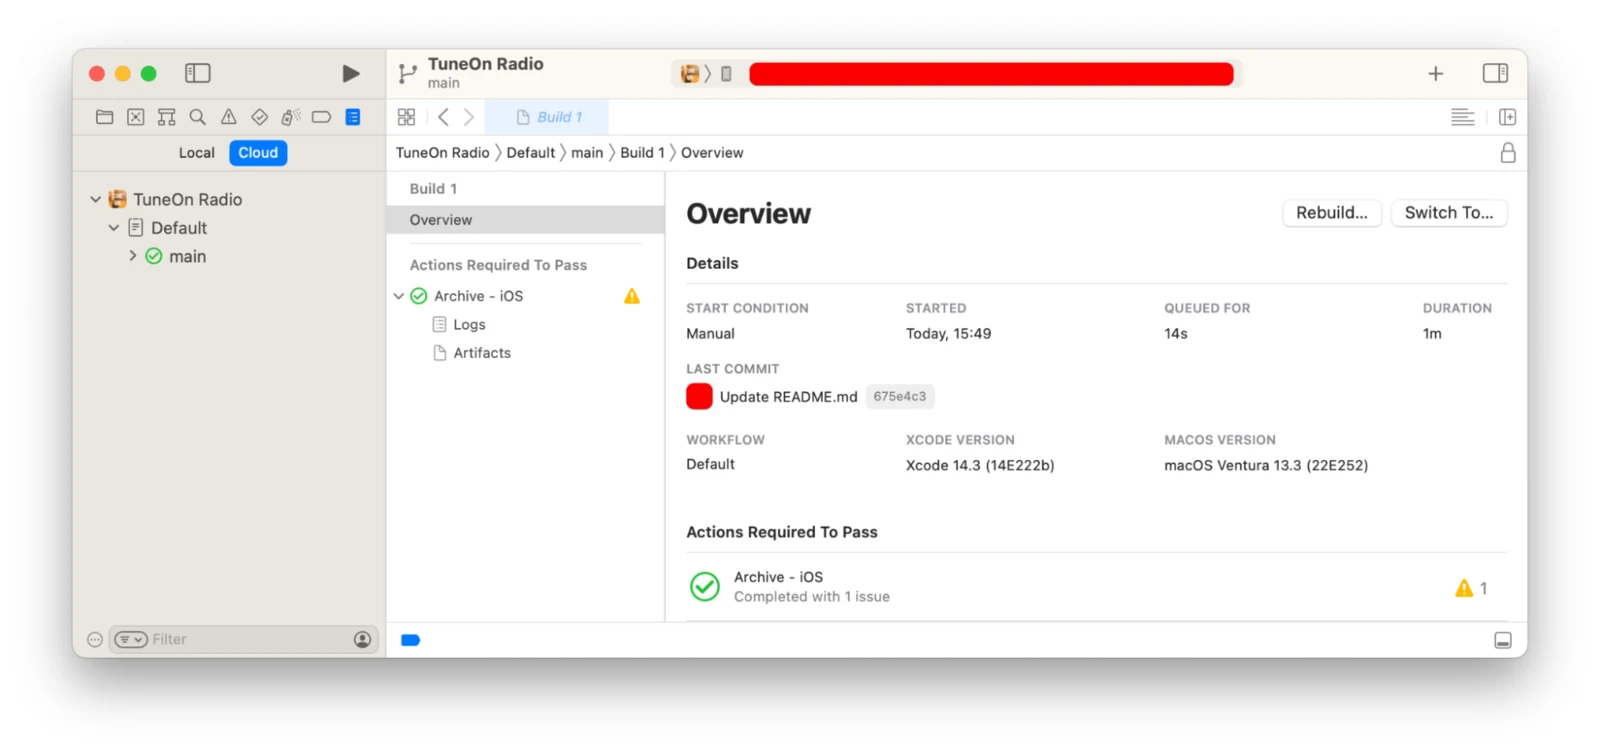
Task: Open Artifacts under Archive - iOS
Action: (482, 353)
